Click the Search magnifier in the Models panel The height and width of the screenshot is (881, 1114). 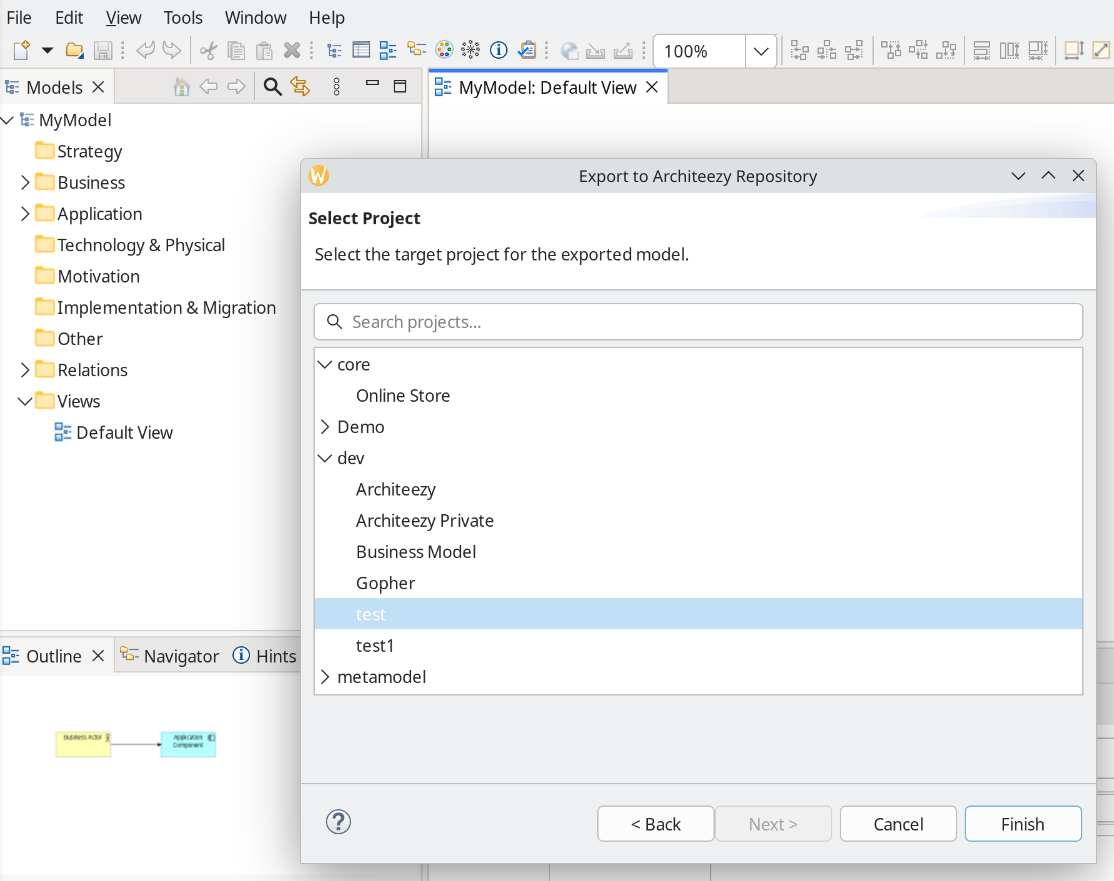[272, 87]
